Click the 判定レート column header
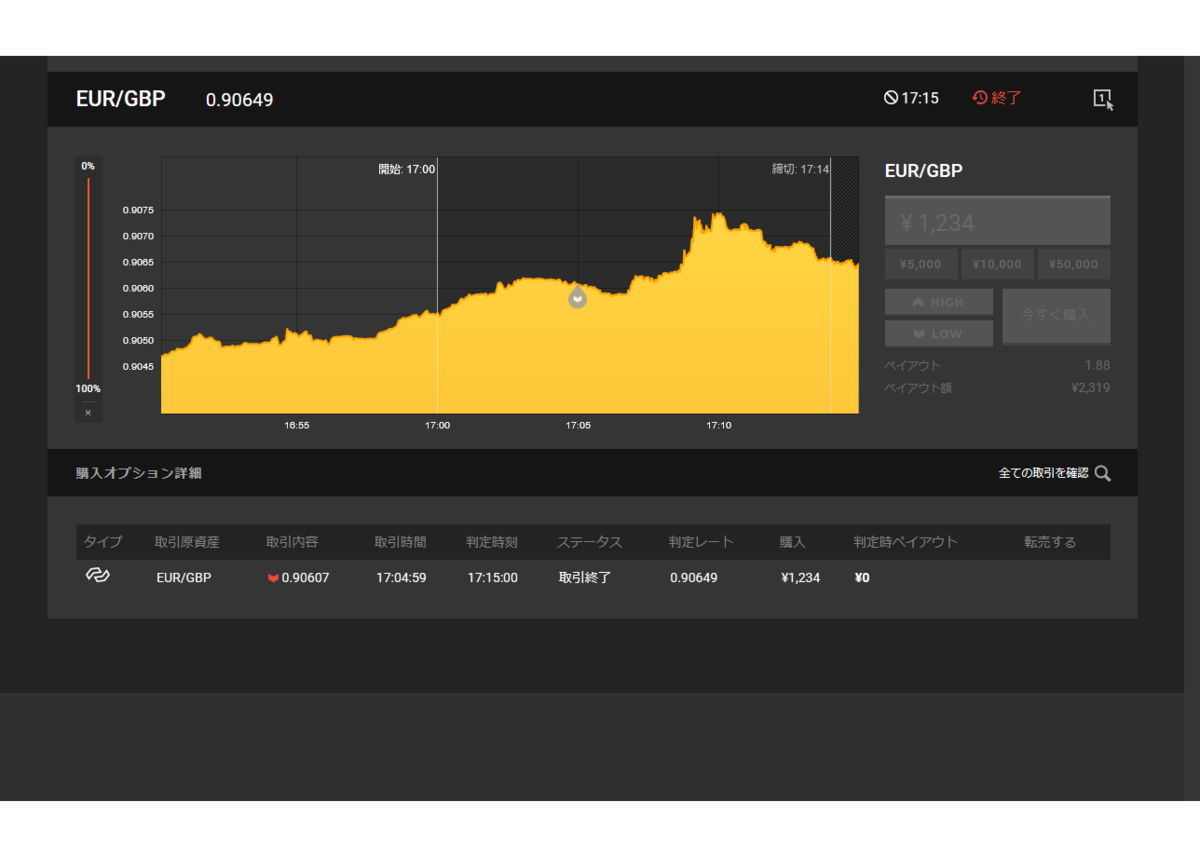This screenshot has width=1200, height=856. click(x=701, y=542)
